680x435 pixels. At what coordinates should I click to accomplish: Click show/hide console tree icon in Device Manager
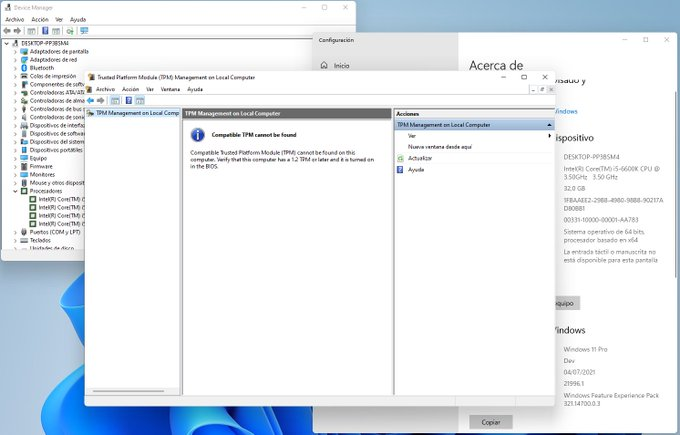point(31,31)
